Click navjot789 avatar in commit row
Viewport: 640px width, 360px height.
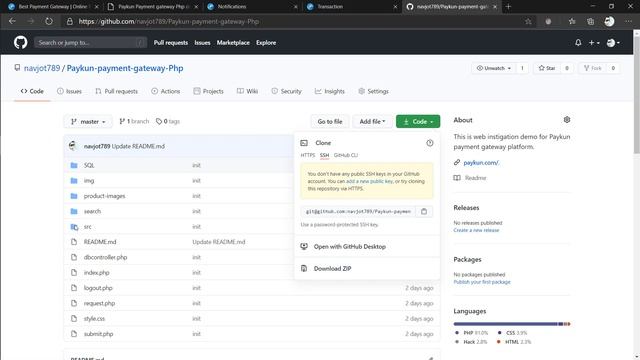tap(73, 146)
